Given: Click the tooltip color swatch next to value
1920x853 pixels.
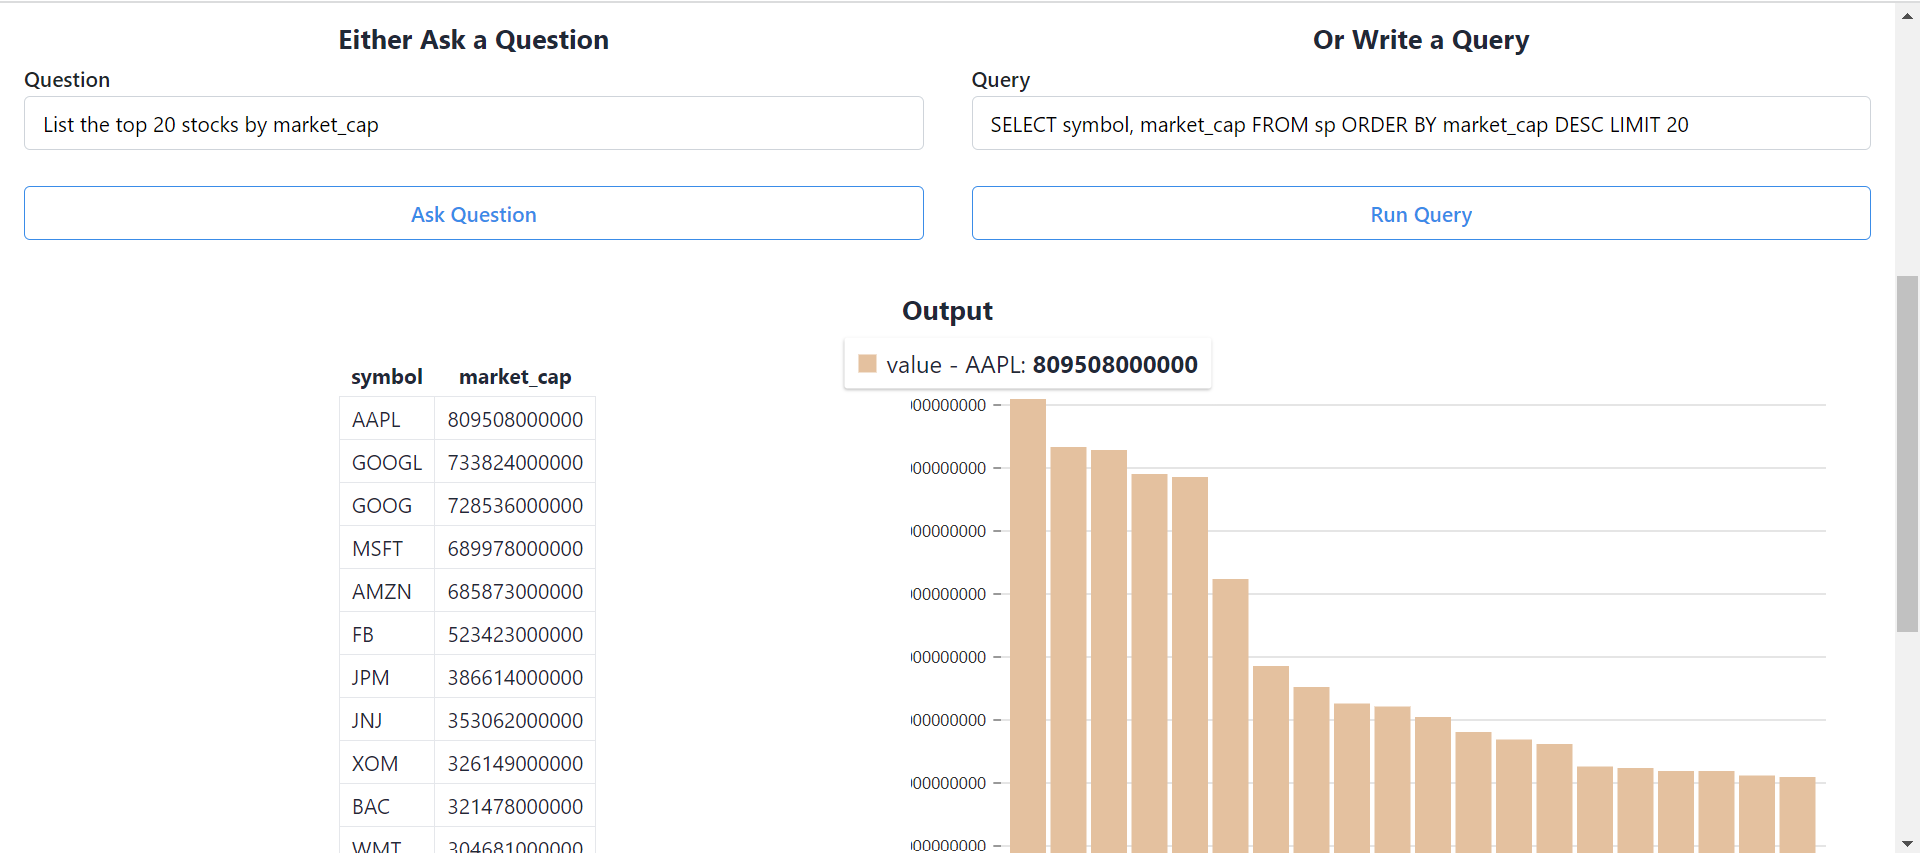Looking at the screenshot, I should pyautogui.click(x=867, y=364).
